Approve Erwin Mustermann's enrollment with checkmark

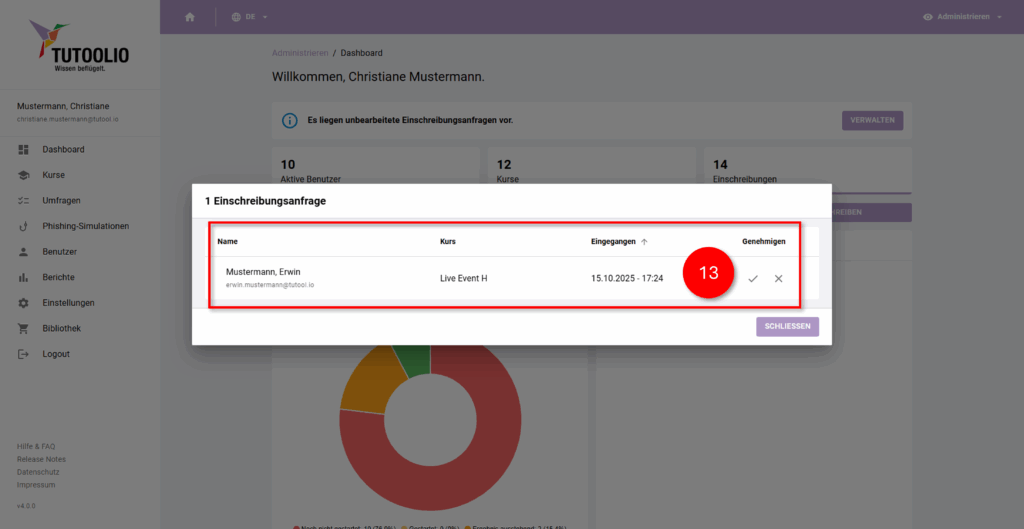tap(753, 279)
